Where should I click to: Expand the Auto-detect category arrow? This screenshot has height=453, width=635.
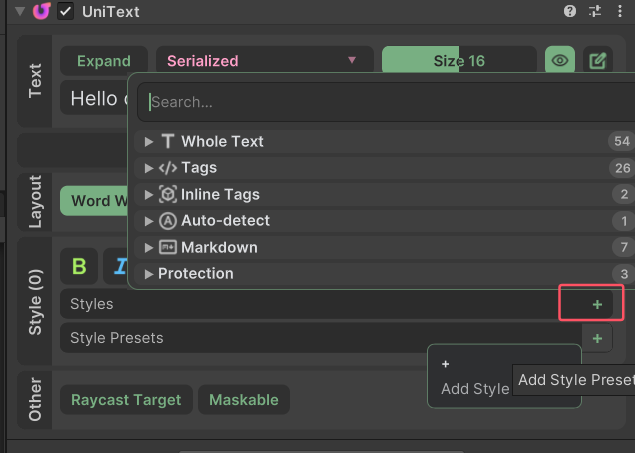[149, 221]
